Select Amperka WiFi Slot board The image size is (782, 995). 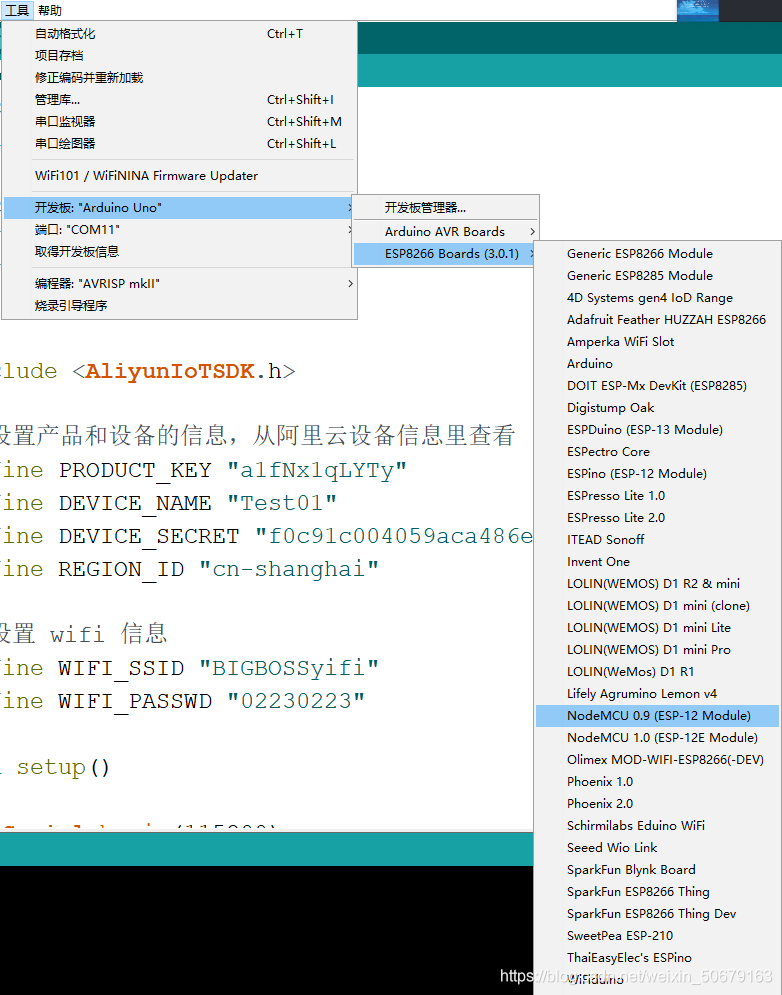click(658, 342)
